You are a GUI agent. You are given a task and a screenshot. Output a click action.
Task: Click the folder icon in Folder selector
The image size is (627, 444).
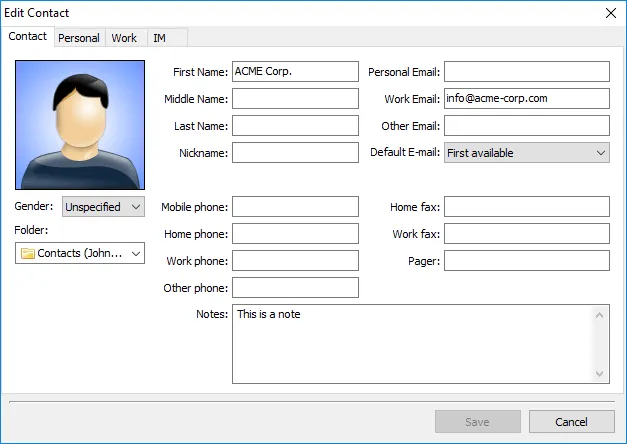(x=27, y=253)
